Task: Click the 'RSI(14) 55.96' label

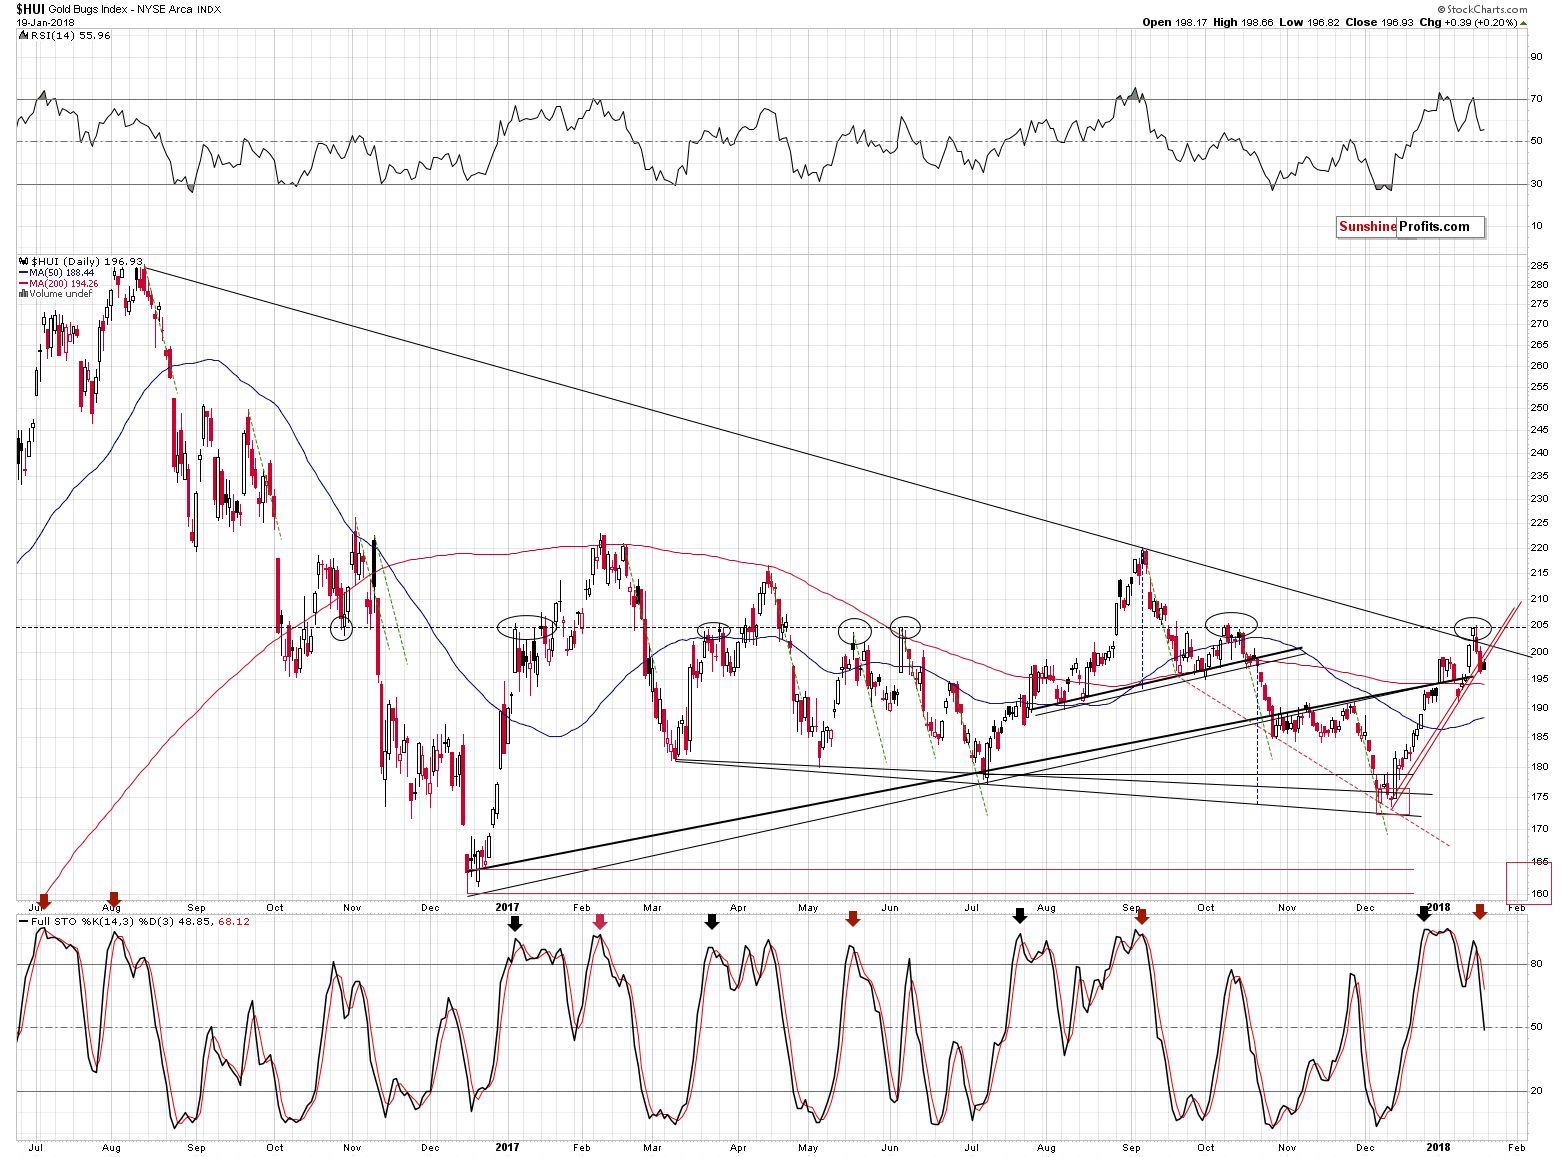Action: pyautogui.click(x=71, y=35)
